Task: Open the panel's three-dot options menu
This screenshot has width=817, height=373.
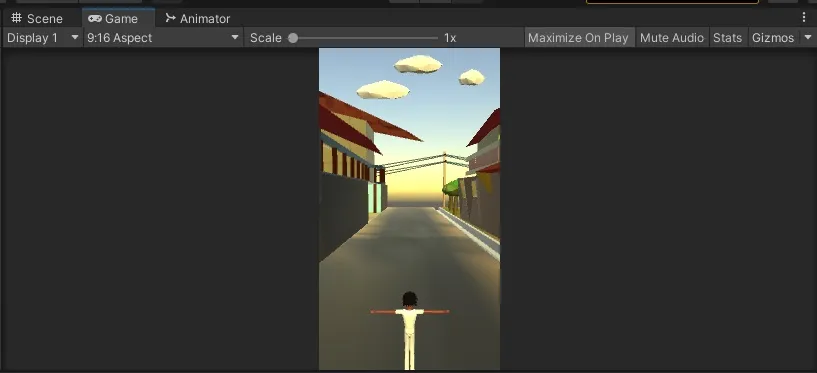Action: (804, 17)
